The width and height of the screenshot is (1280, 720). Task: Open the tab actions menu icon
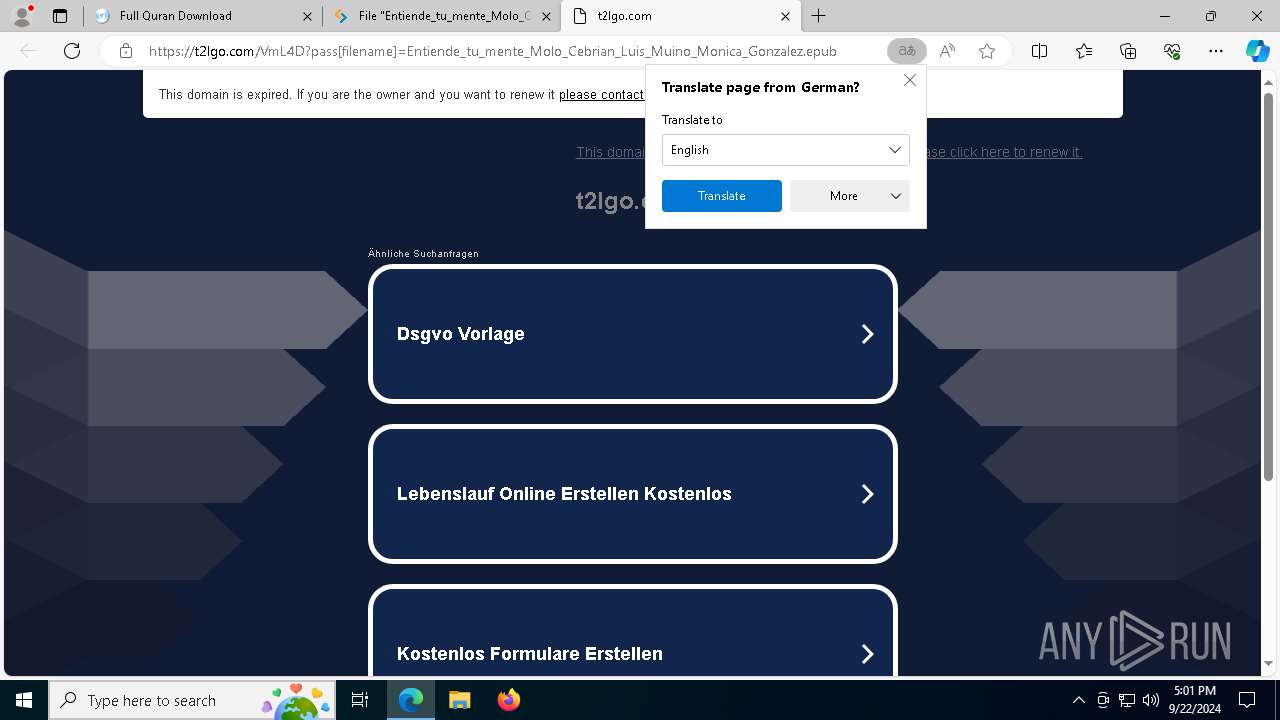click(x=60, y=16)
